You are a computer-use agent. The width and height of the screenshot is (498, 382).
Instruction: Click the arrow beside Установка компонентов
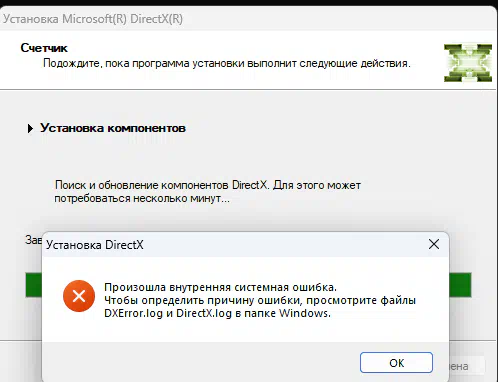[x=30, y=128]
